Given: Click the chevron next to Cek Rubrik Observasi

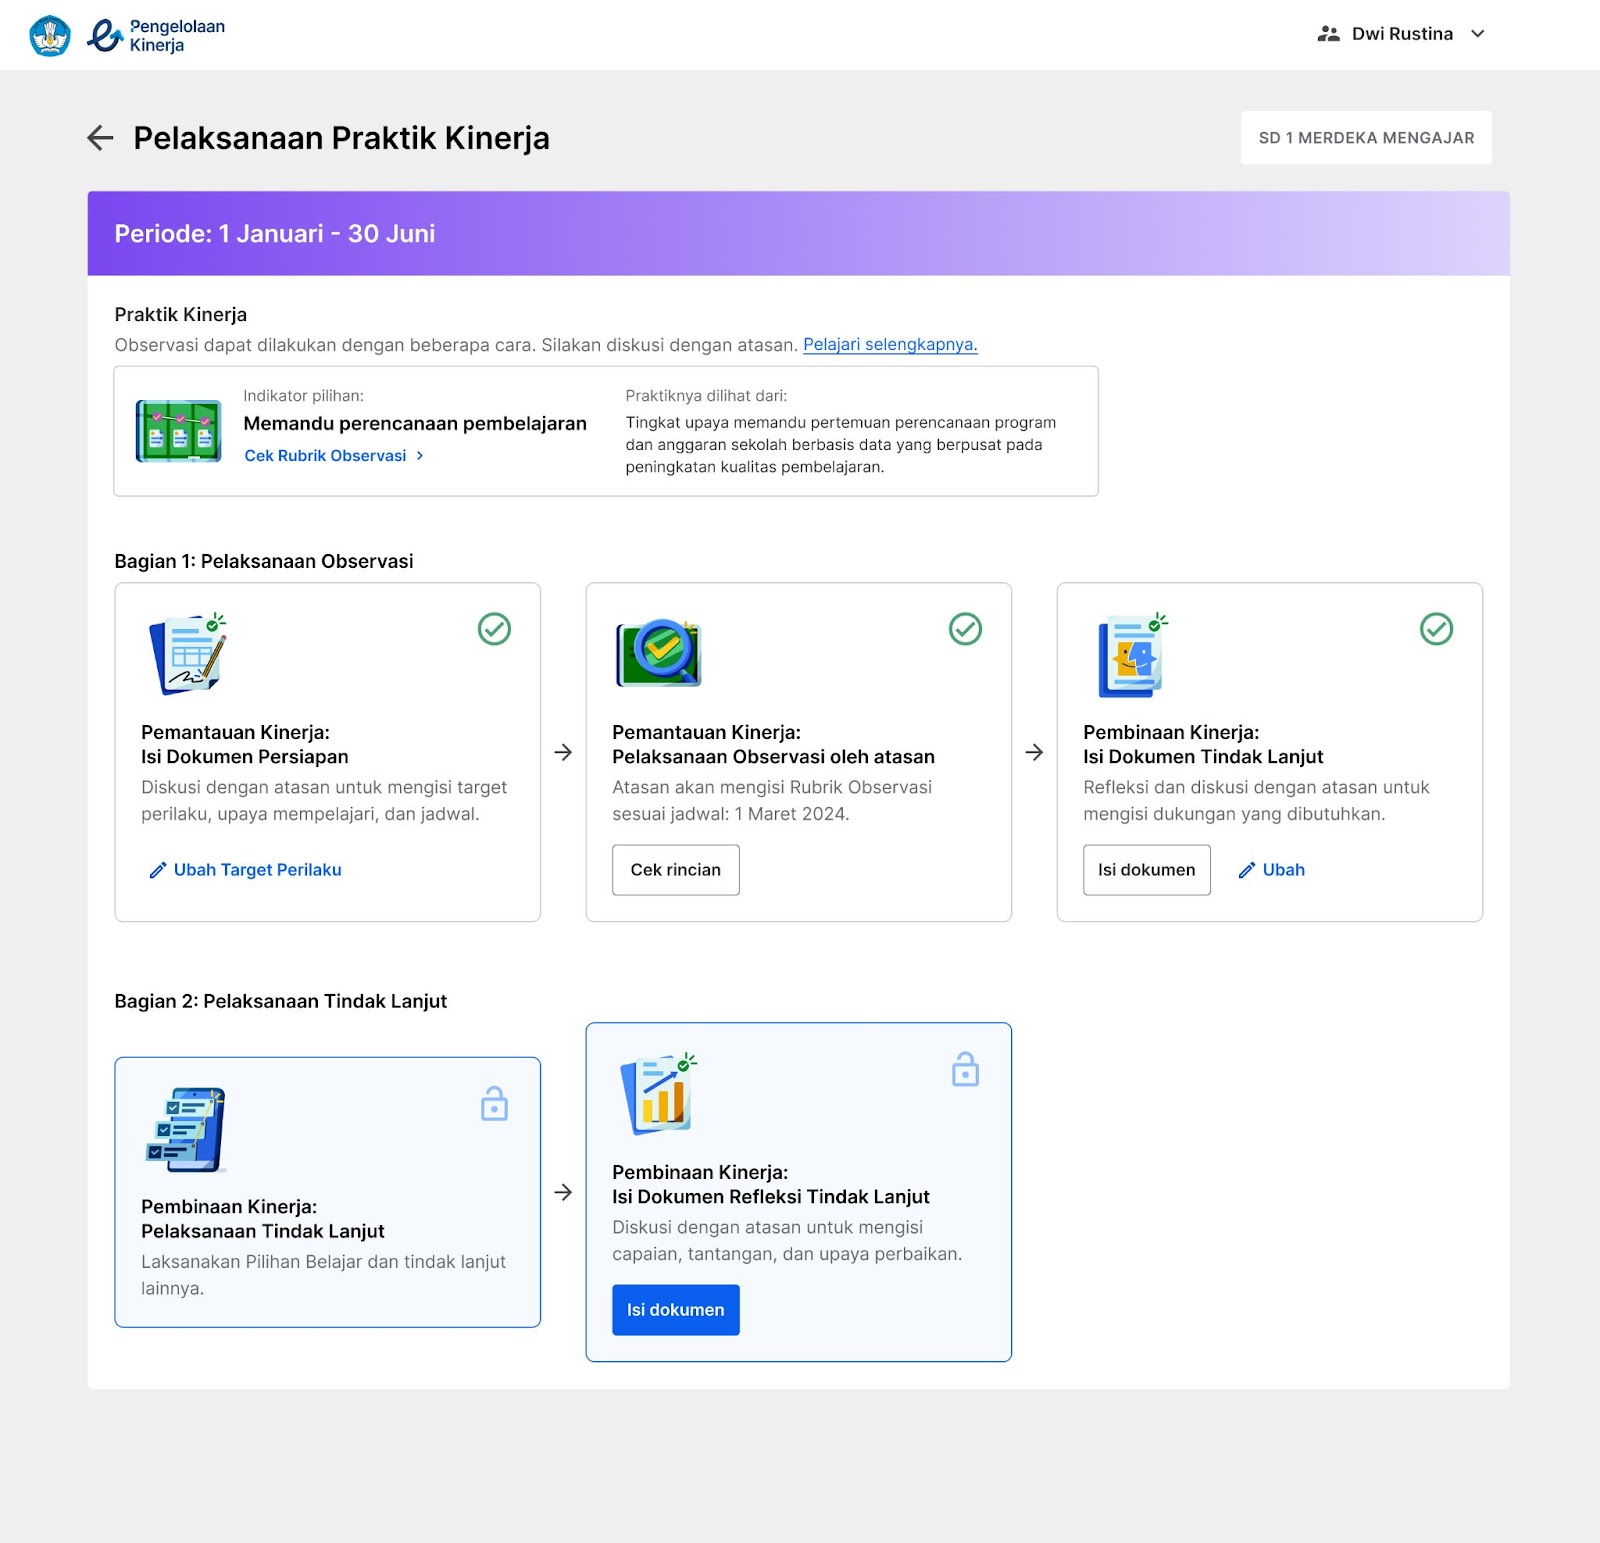Looking at the screenshot, I should pyautogui.click(x=420, y=456).
